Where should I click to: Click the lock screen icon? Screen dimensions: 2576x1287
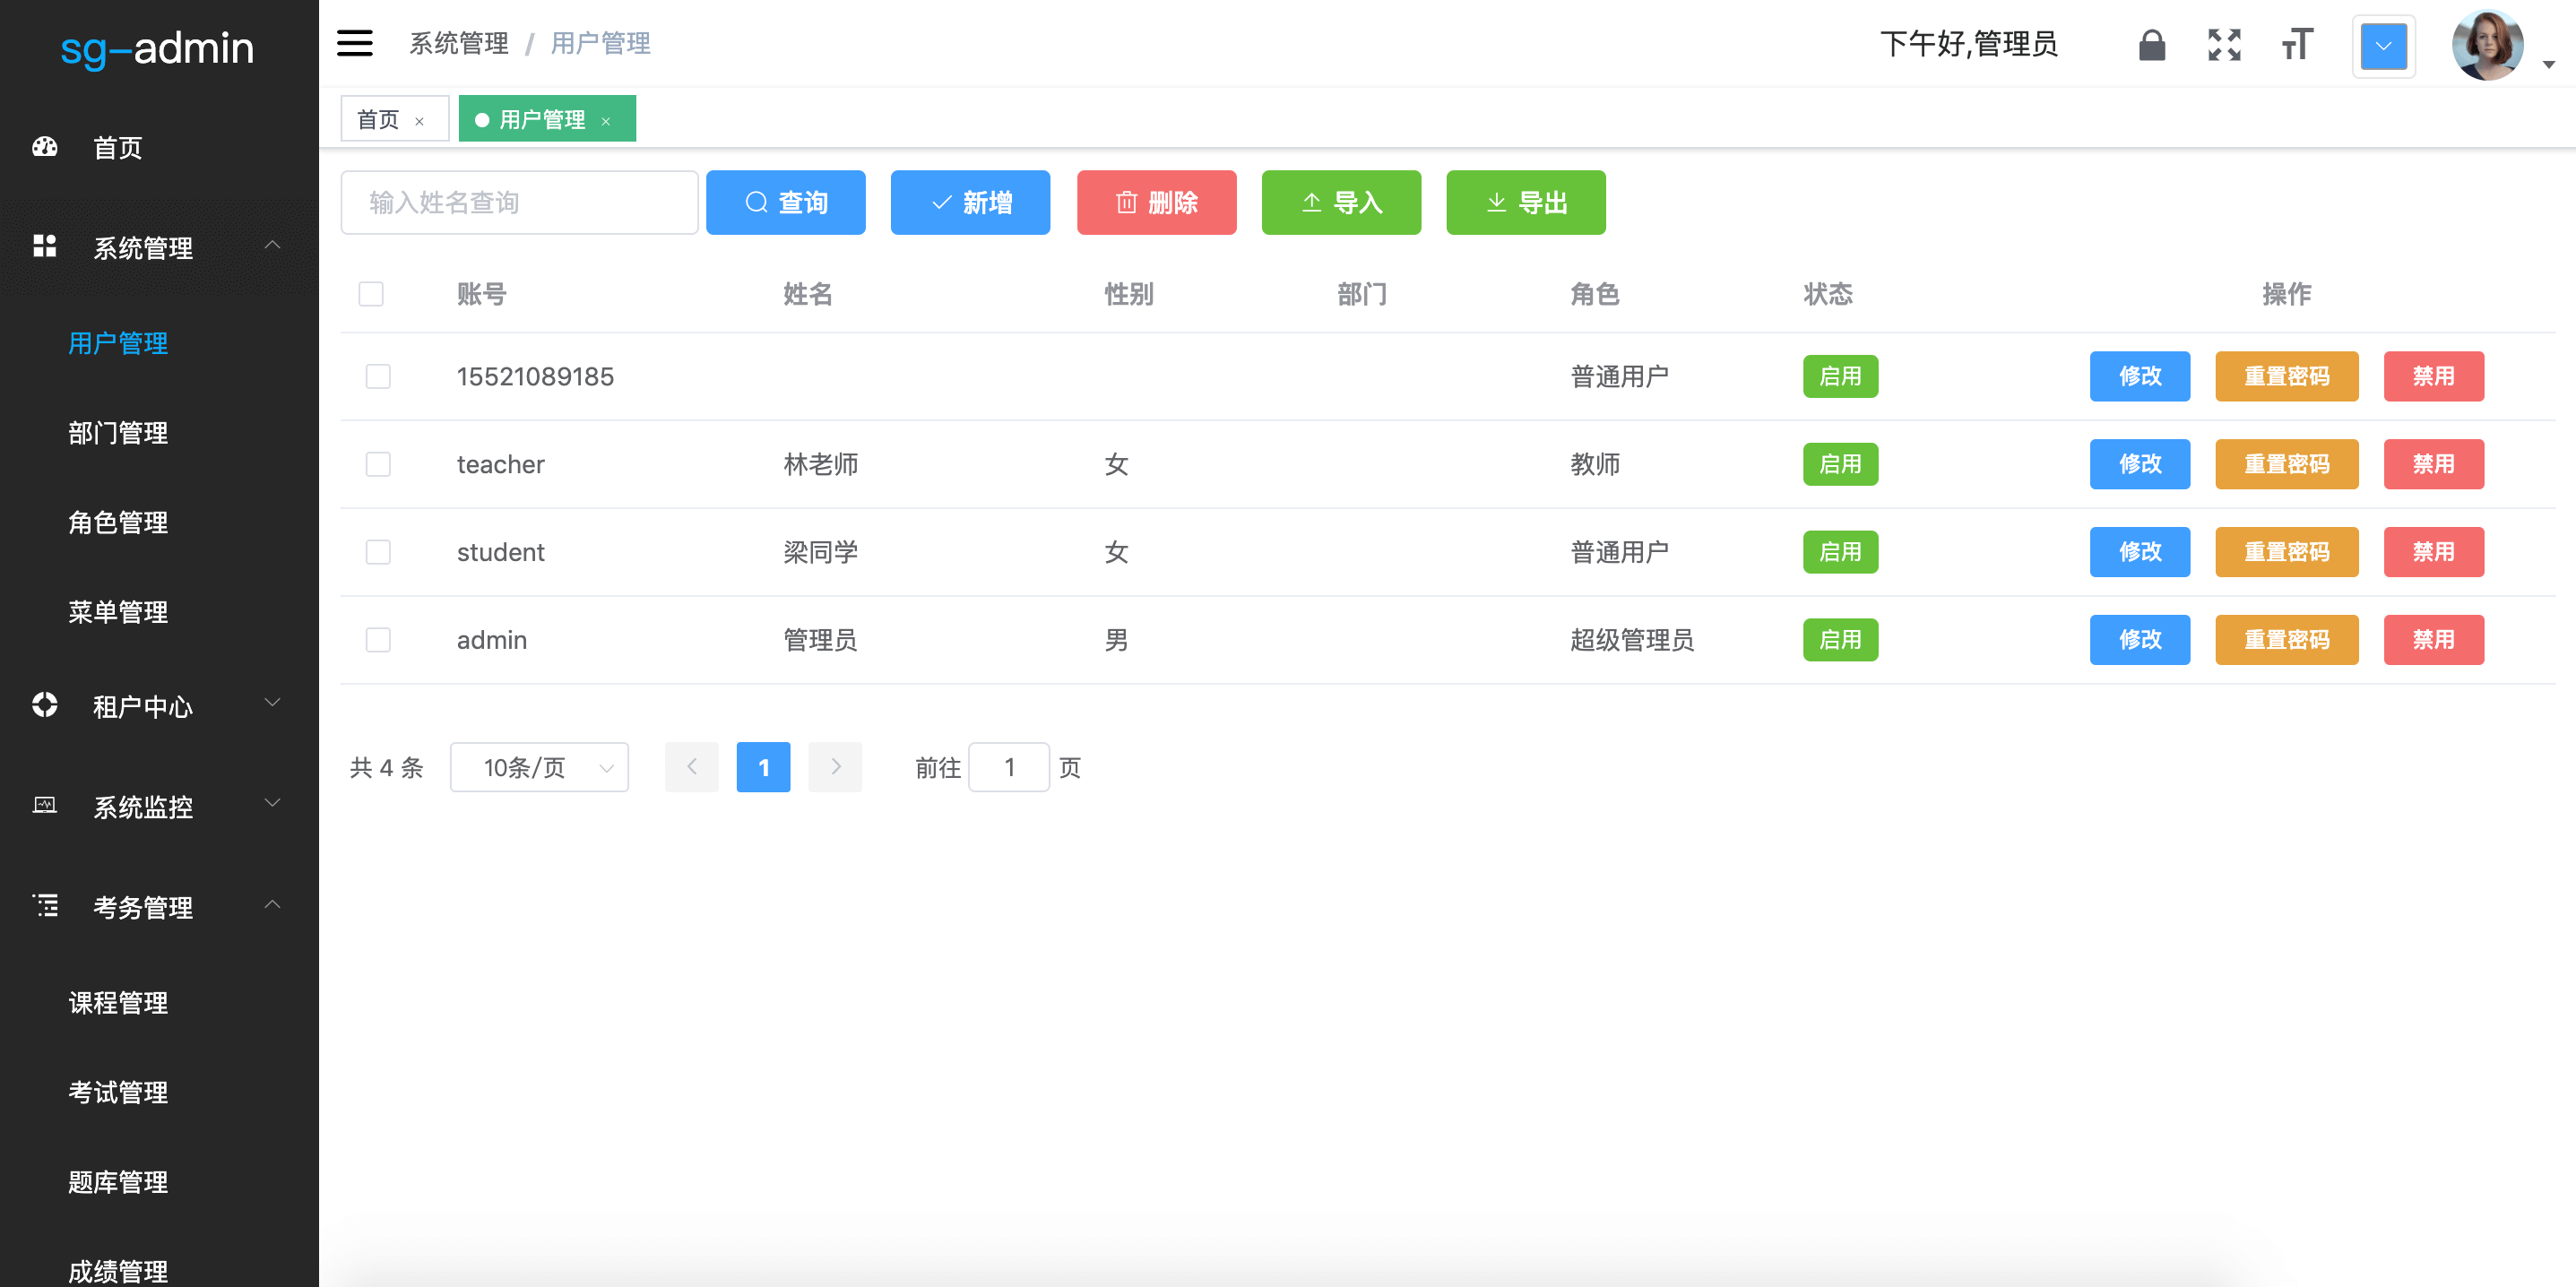[x=2151, y=45]
